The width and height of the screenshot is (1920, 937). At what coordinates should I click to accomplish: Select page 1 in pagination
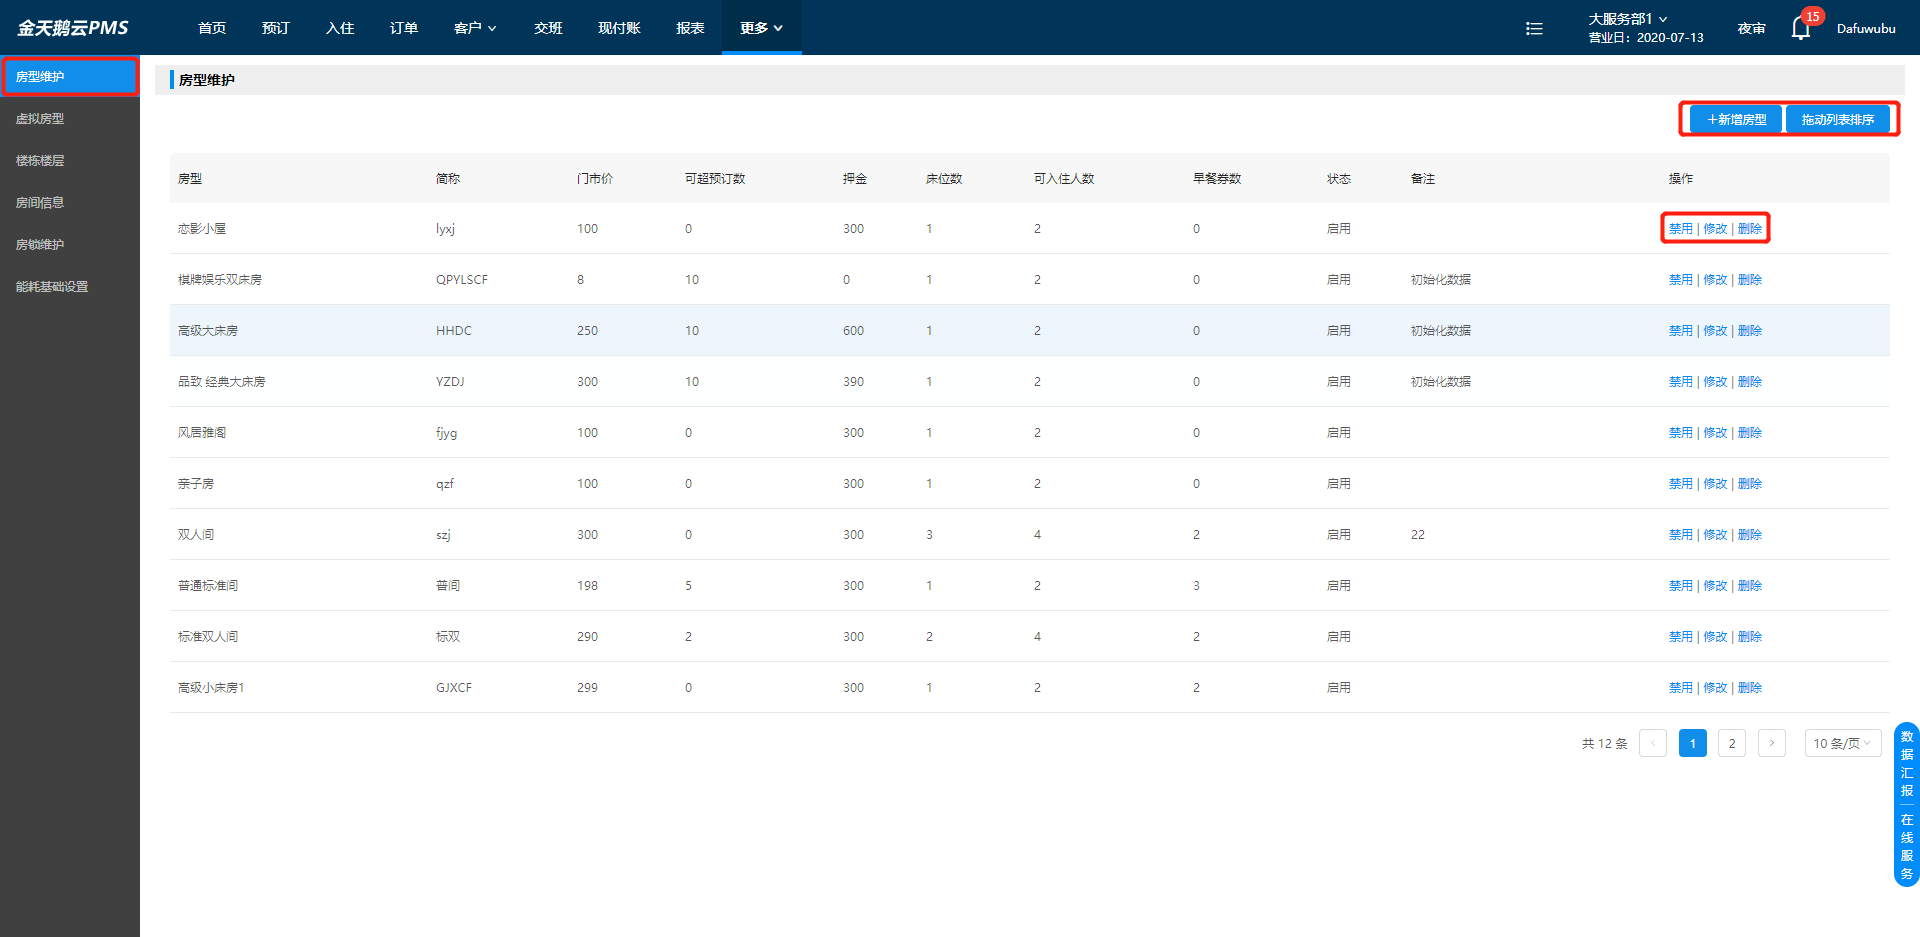point(1693,743)
